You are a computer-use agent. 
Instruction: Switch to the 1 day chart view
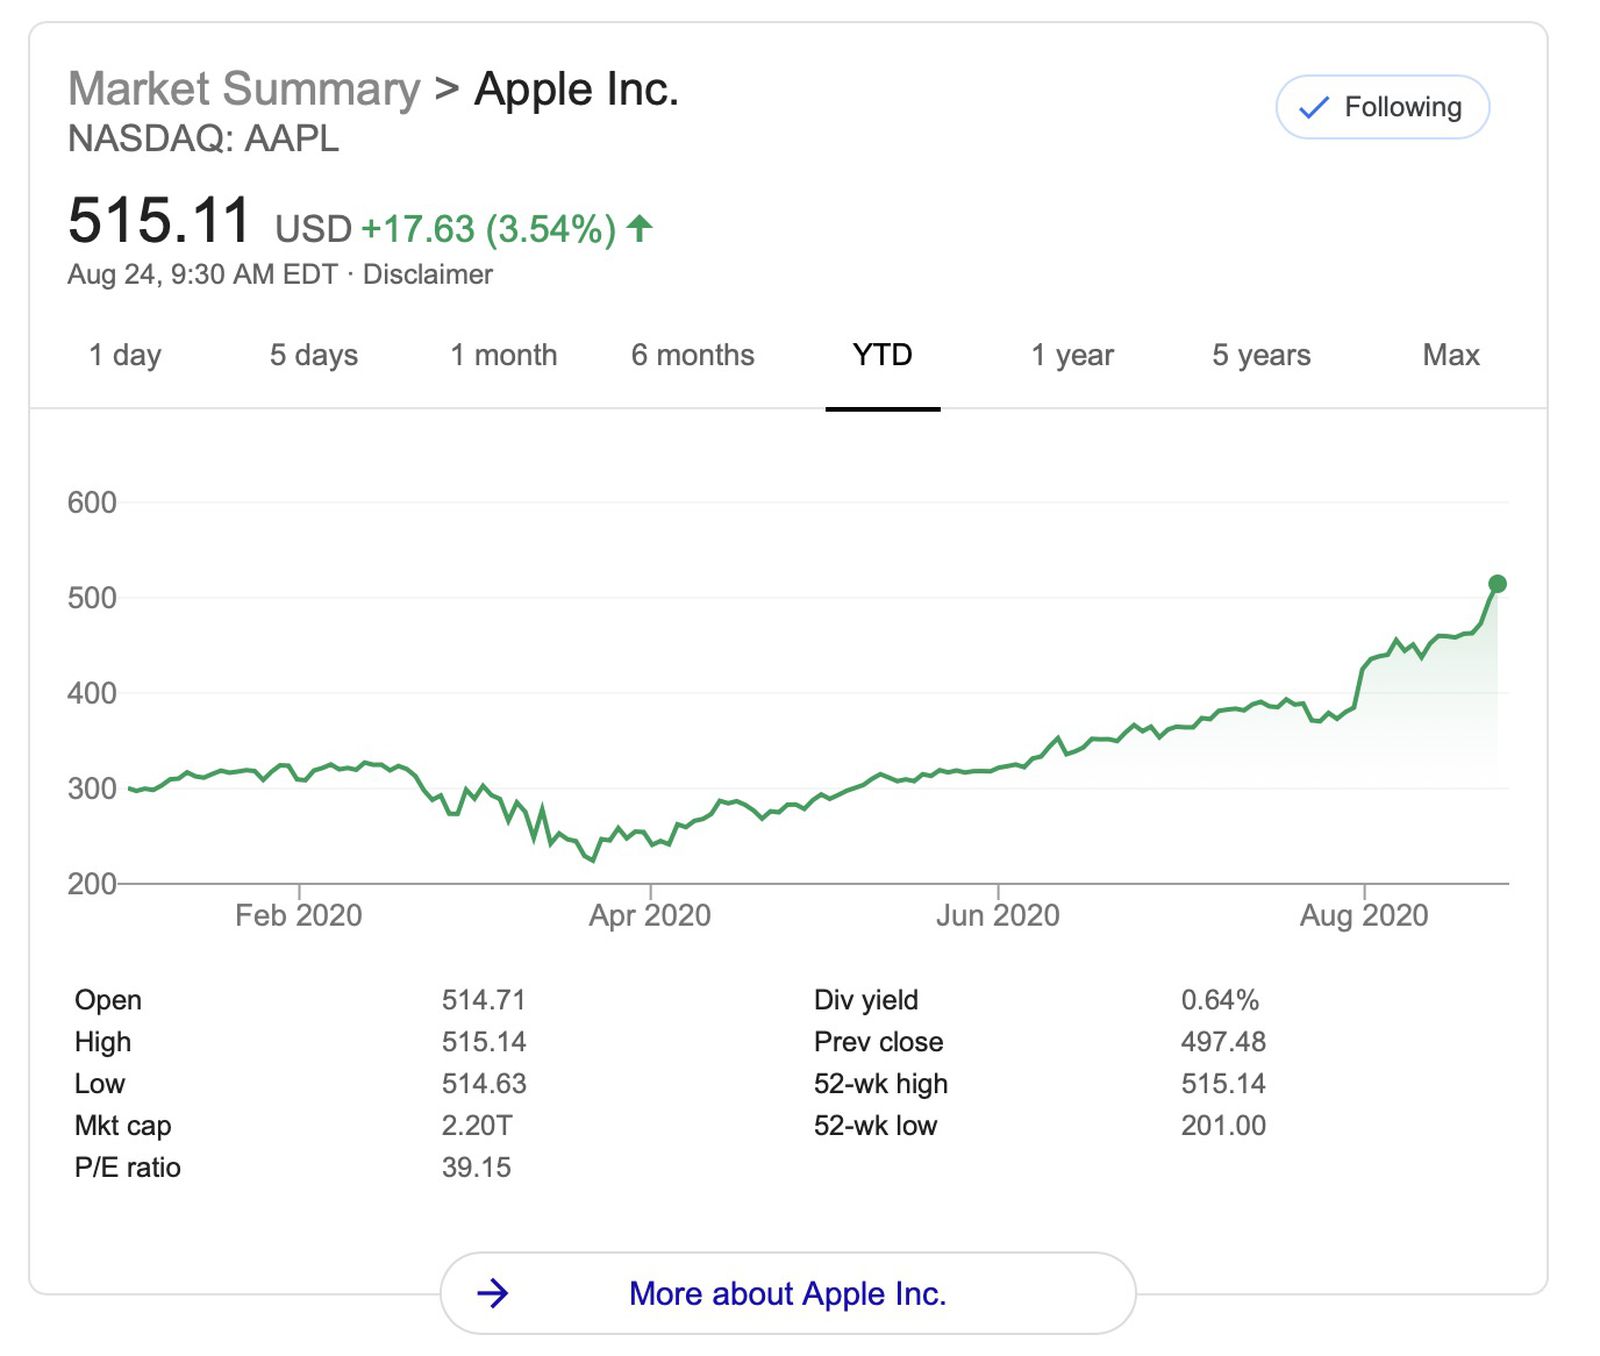tap(125, 354)
